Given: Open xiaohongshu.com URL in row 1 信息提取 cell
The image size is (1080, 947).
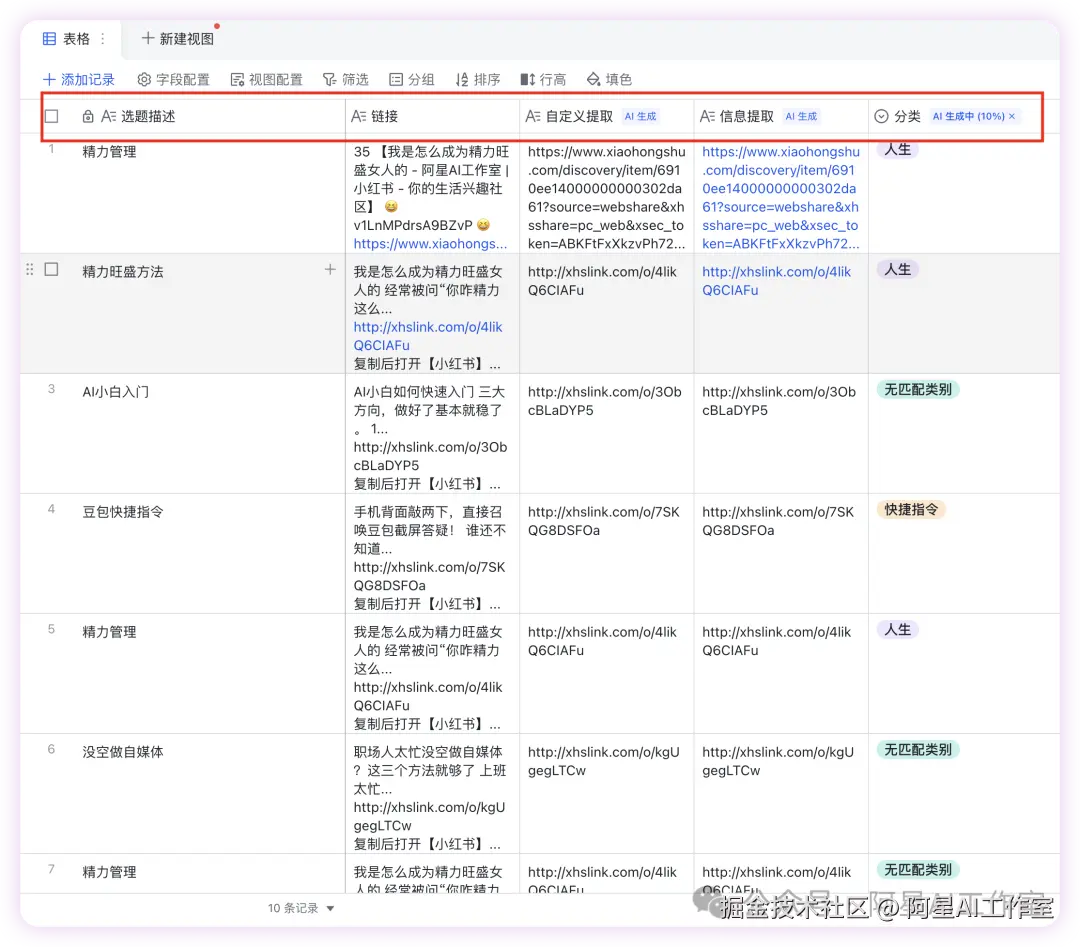Looking at the screenshot, I should click(x=780, y=198).
